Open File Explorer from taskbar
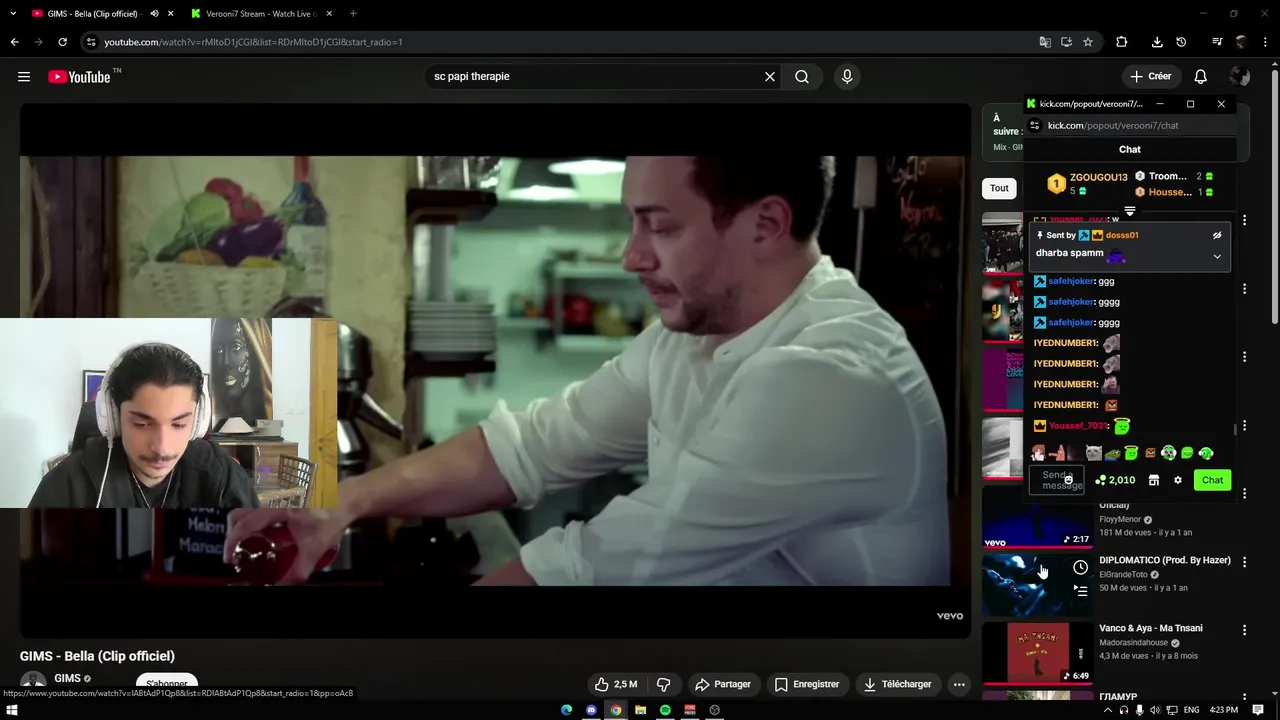1280x720 pixels. tap(640, 710)
